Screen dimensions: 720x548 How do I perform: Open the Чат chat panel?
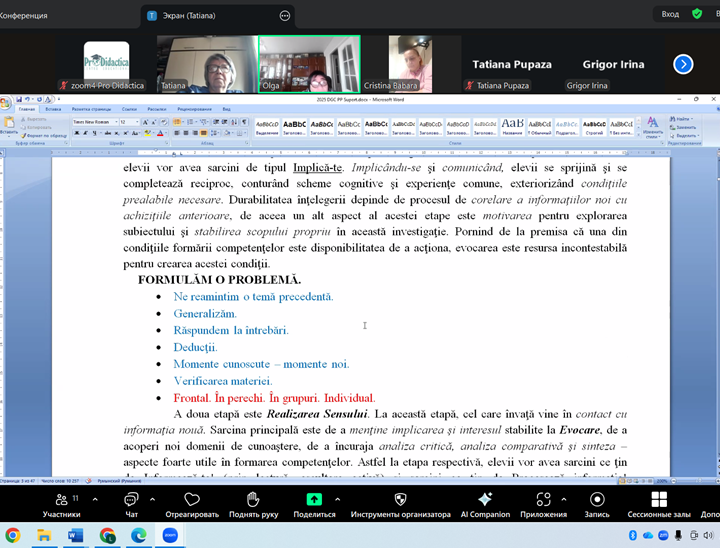click(131, 503)
